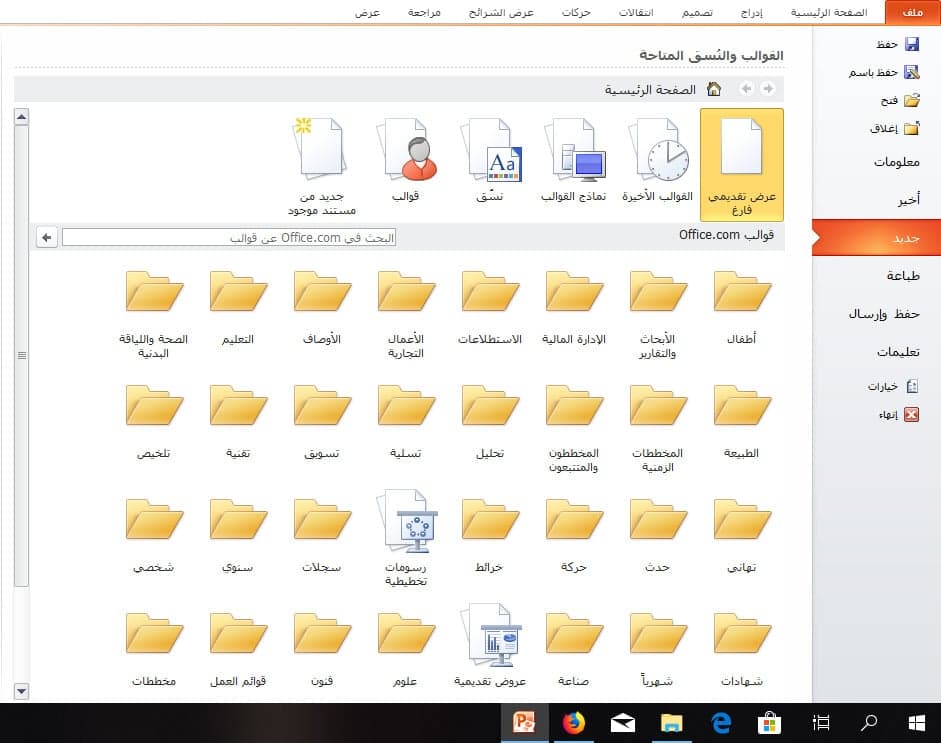This screenshot has width=941, height=743.
Task: Open the الأبحاث والتقارير folder
Action: [657, 314]
